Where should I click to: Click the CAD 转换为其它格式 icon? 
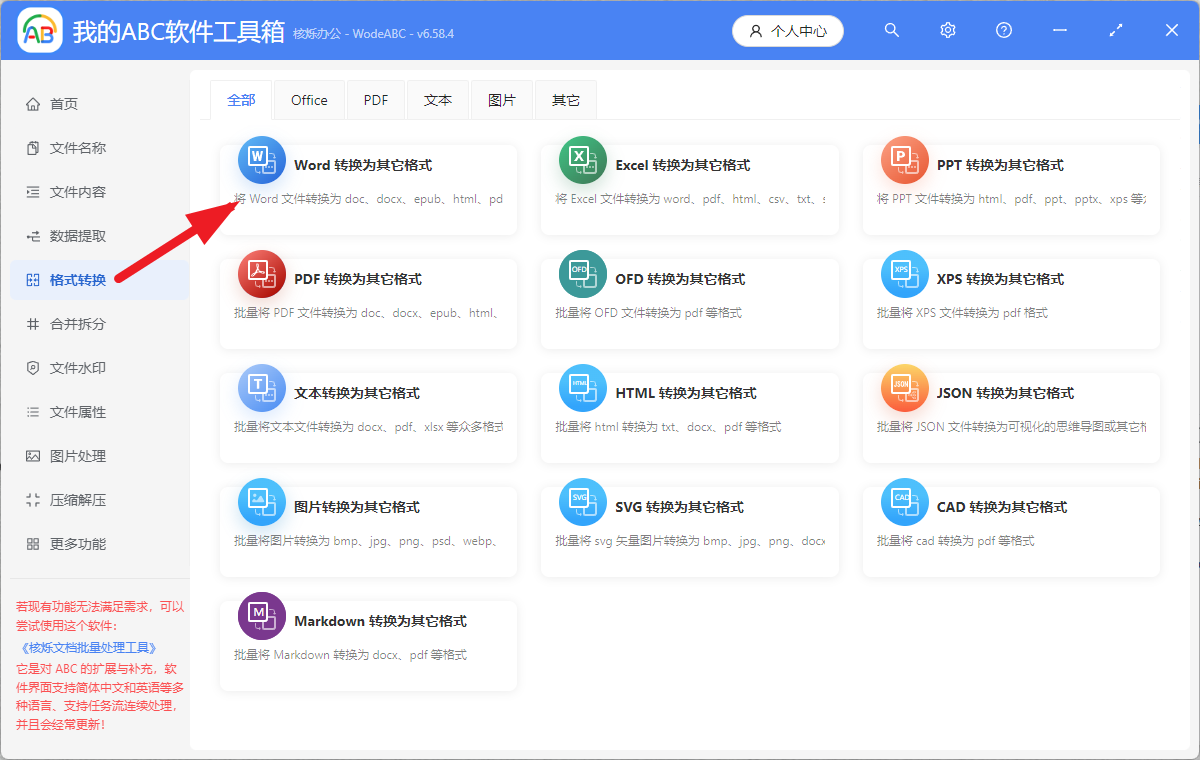pyautogui.click(x=904, y=502)
